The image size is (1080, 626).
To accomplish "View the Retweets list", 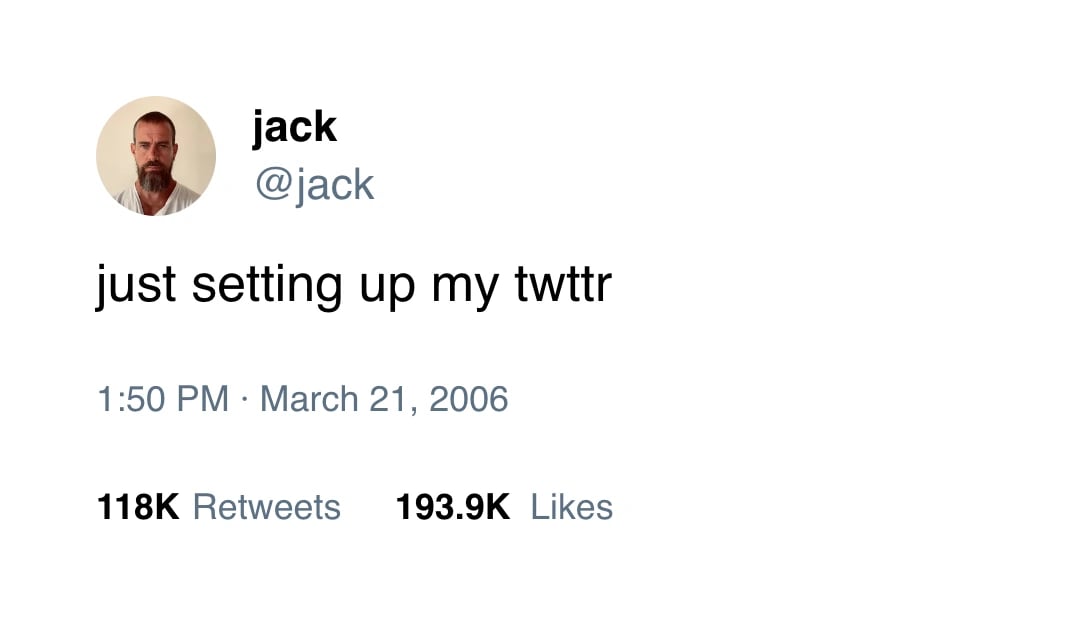I will coord(266,507).
